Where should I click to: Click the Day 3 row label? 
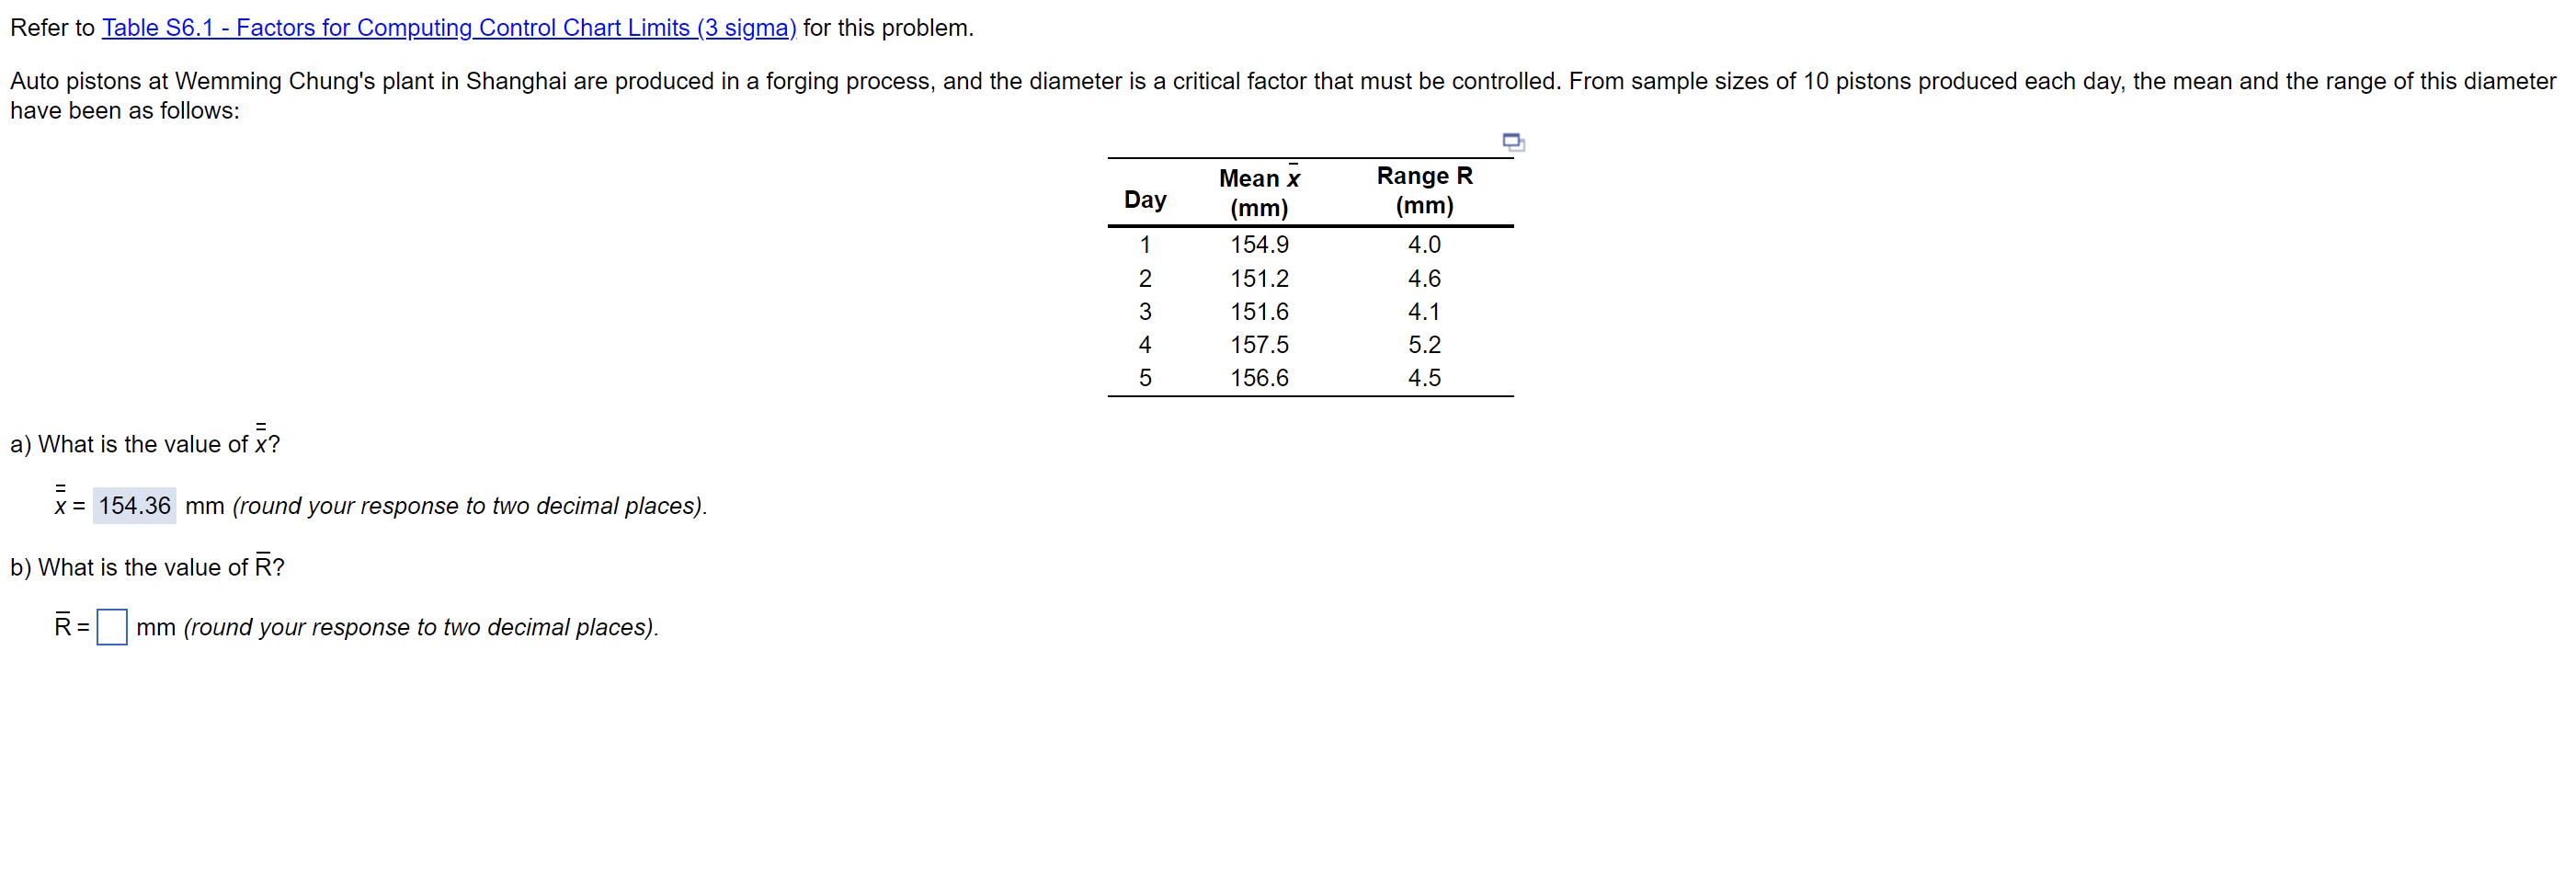[x=1145, y=311]
